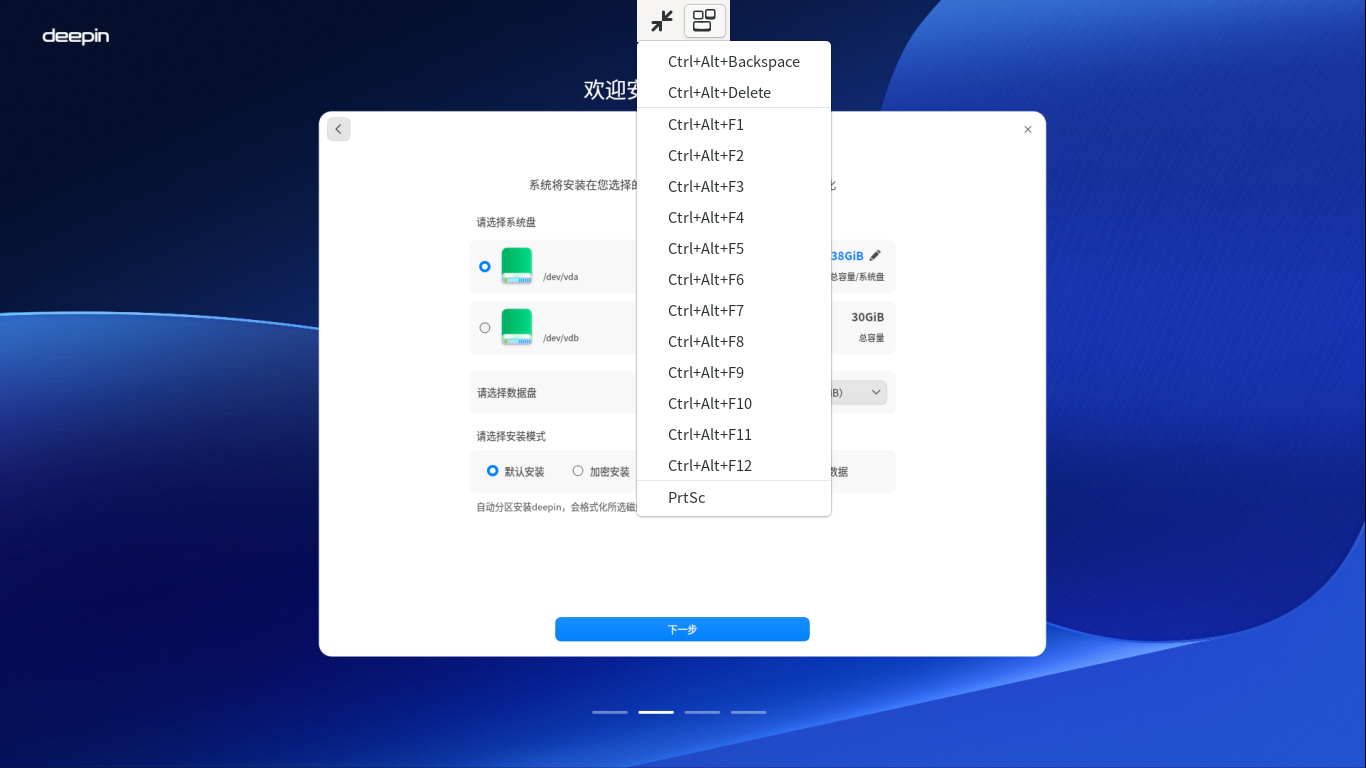This screenshot has width=1366, height=768.
Task: Click the 请选择数据盘 label text
Action: coord(506,393)
